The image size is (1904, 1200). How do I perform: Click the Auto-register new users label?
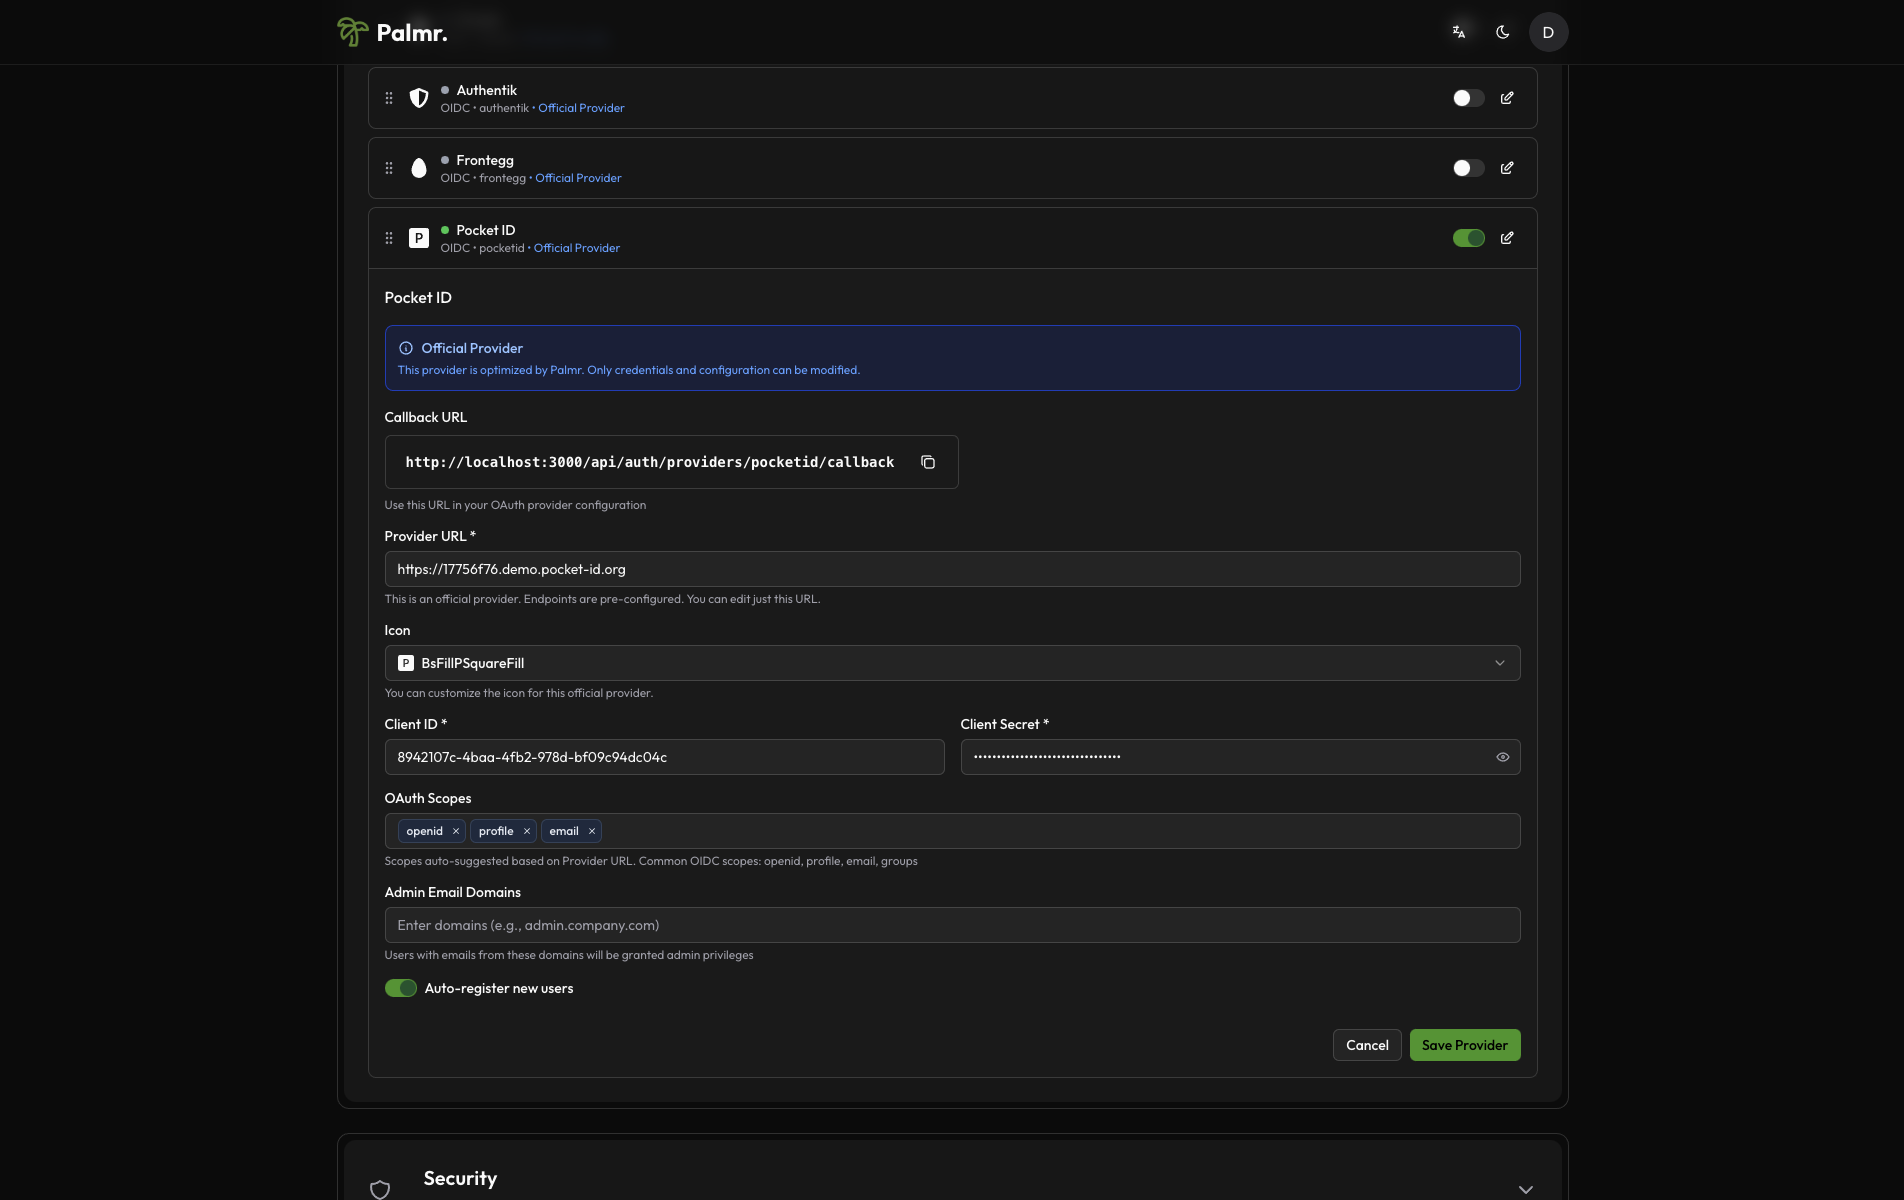coord(499,988)
